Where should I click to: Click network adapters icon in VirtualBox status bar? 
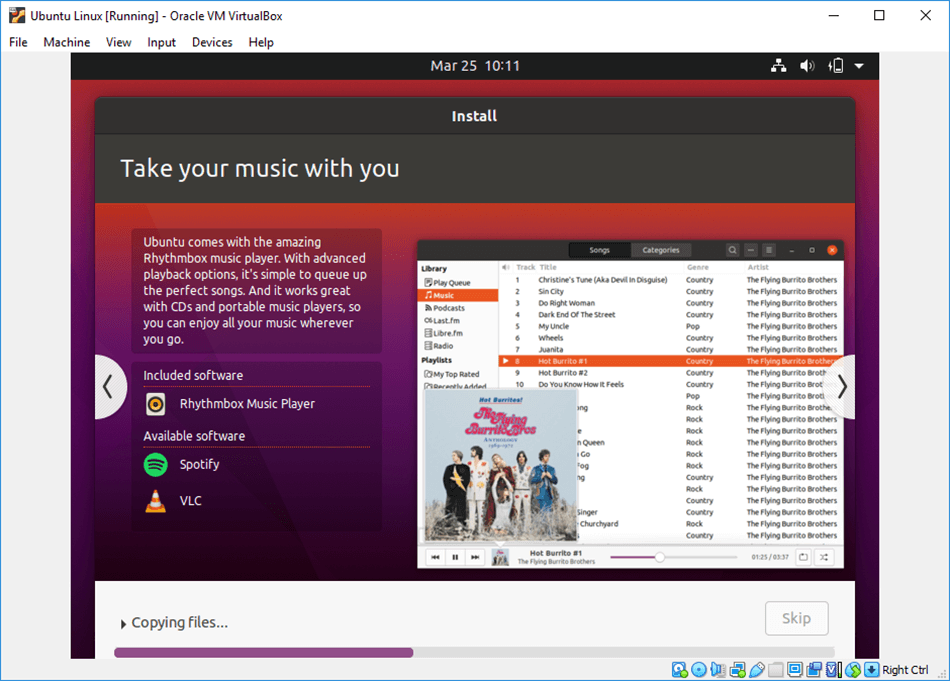[737, 669]
